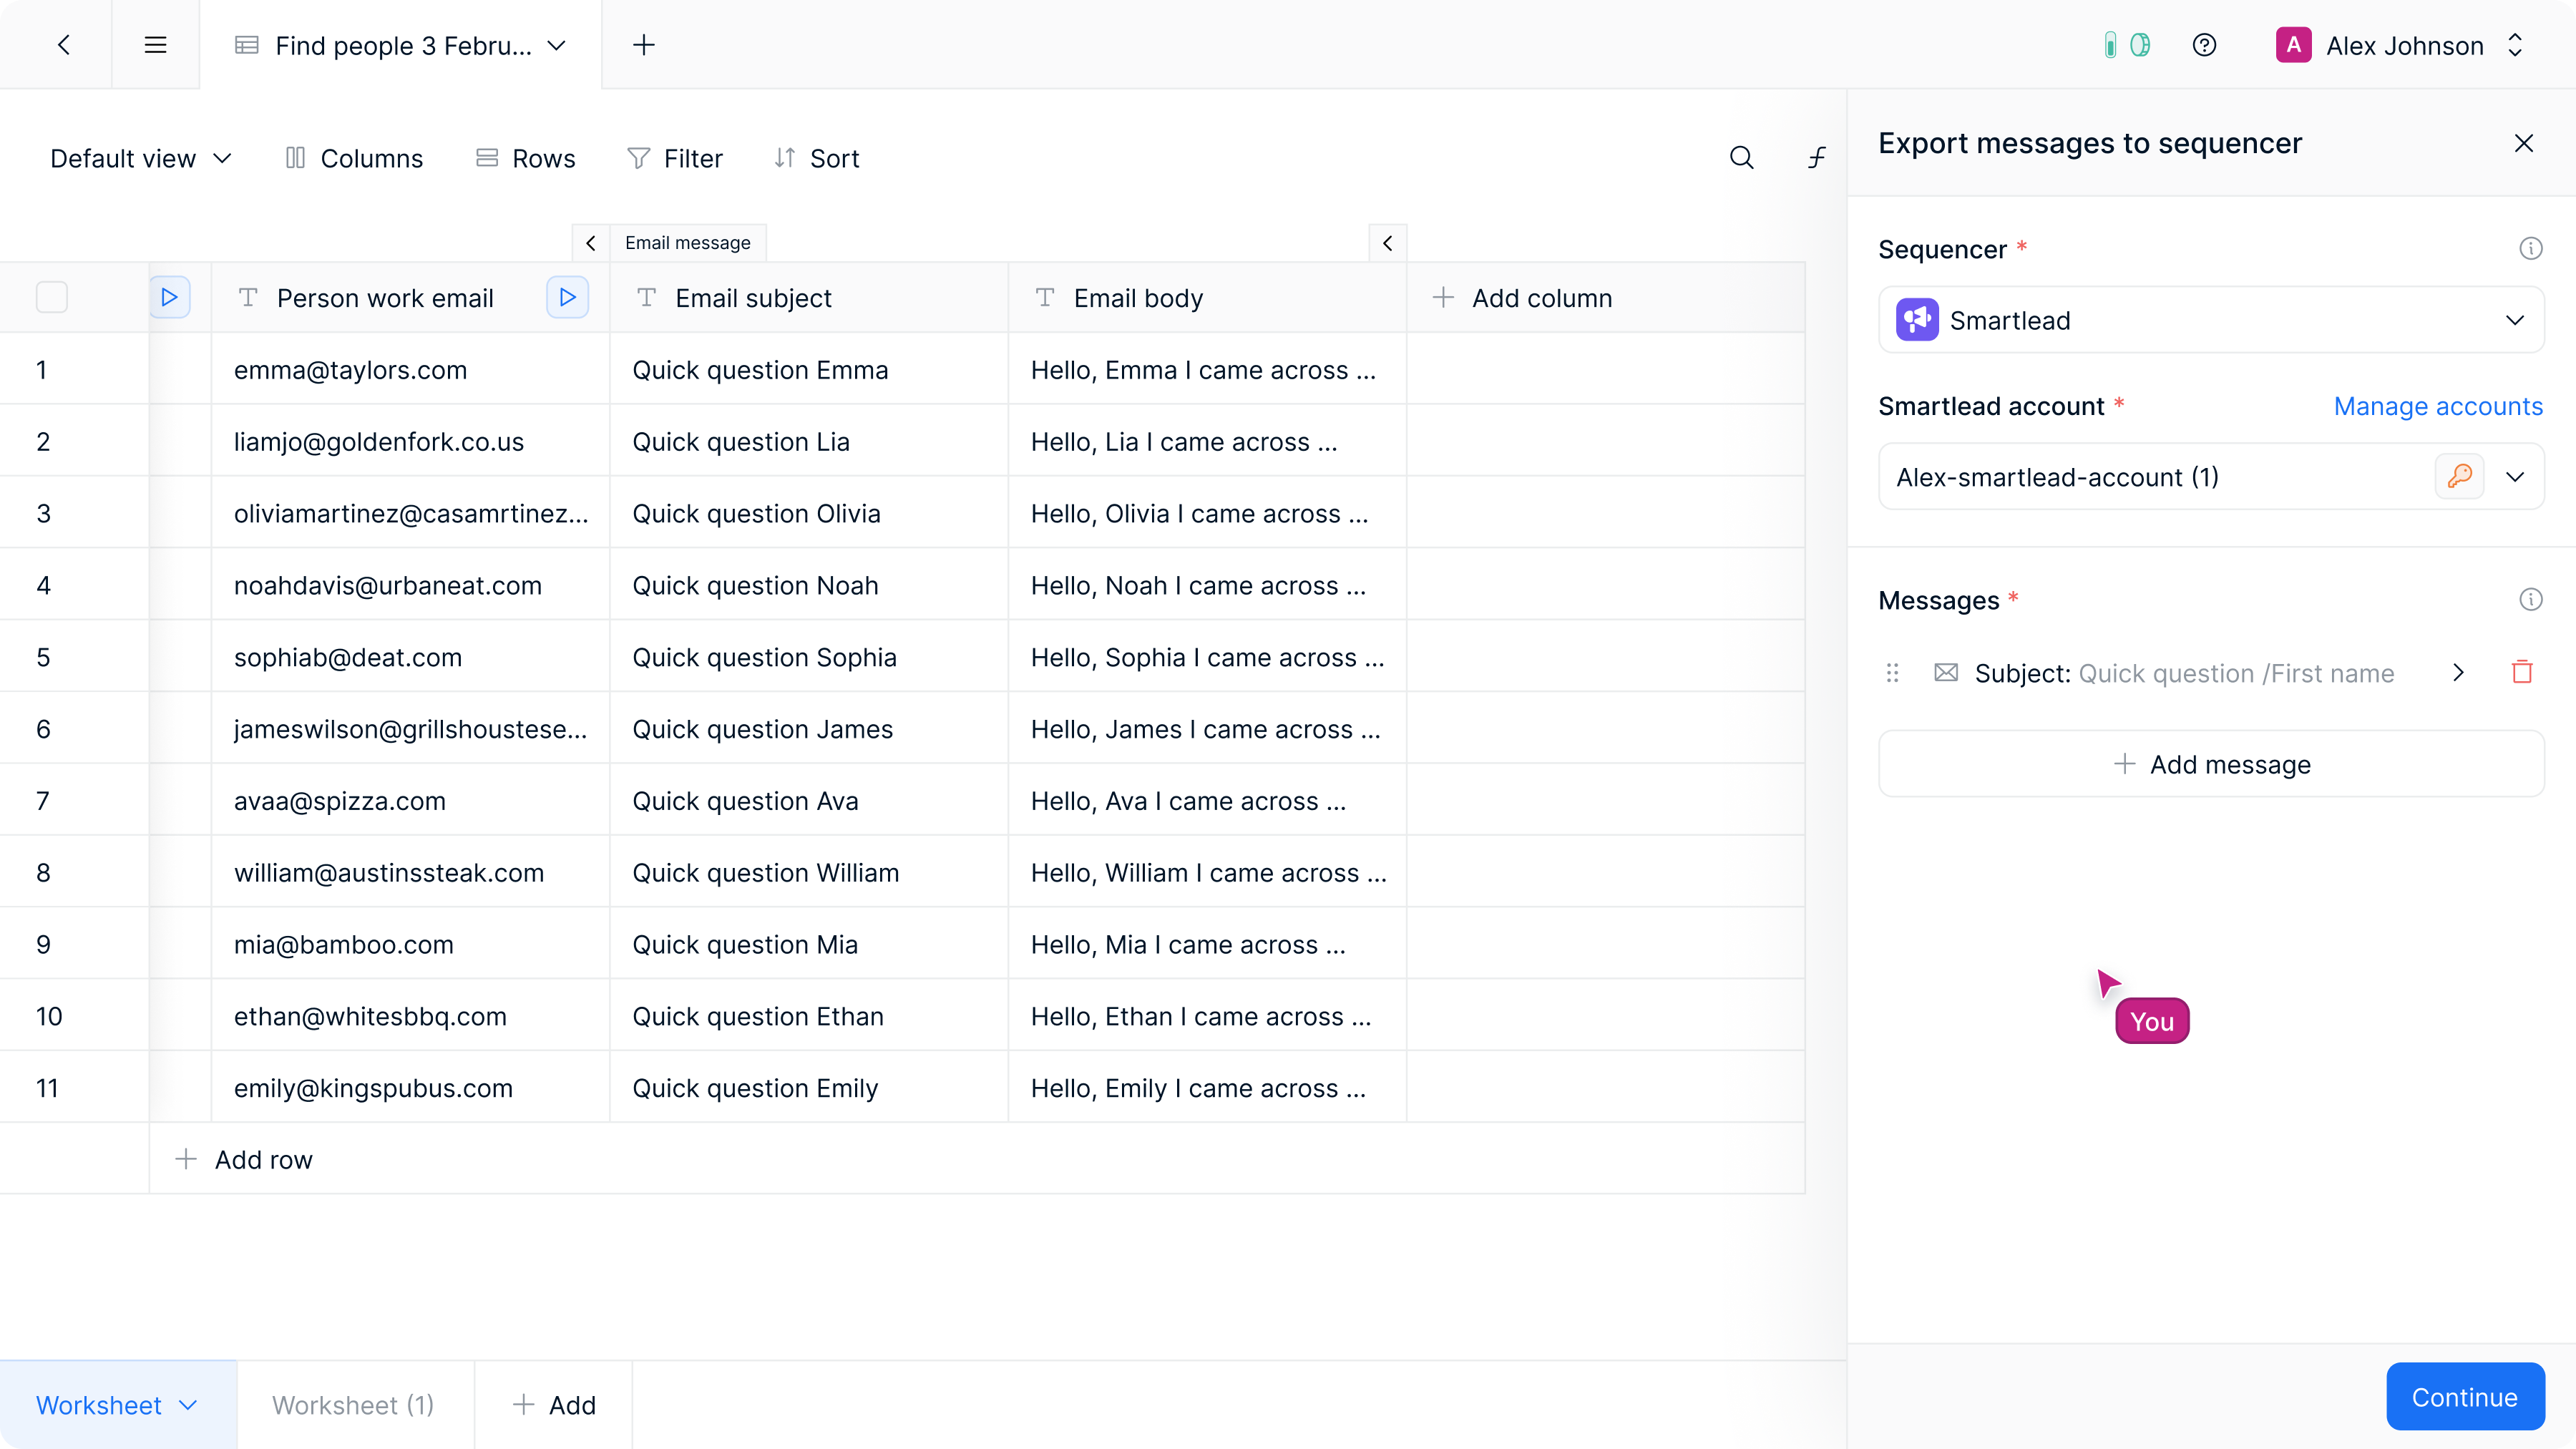The width and height of the screenshot is (2576, 1449).
Task: Delete the Quick question message with trash icon
Action: 2521,672
